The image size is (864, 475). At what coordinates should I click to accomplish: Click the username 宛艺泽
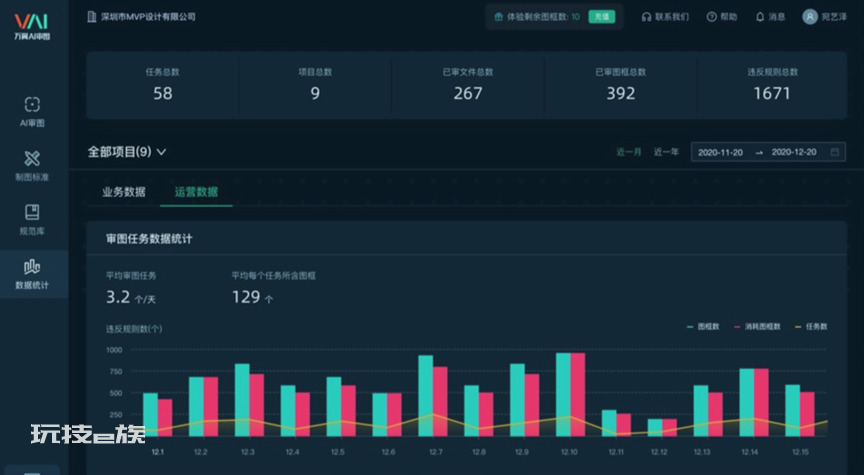point(834,17)
